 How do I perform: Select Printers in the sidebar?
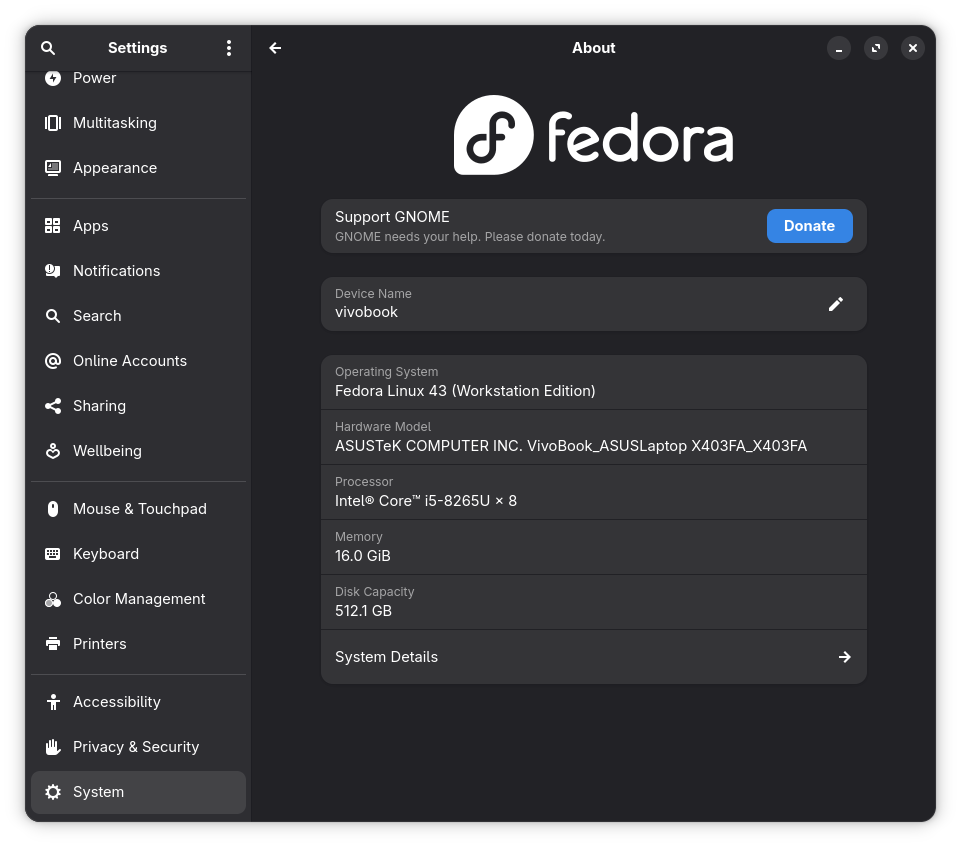pos(139,644)
